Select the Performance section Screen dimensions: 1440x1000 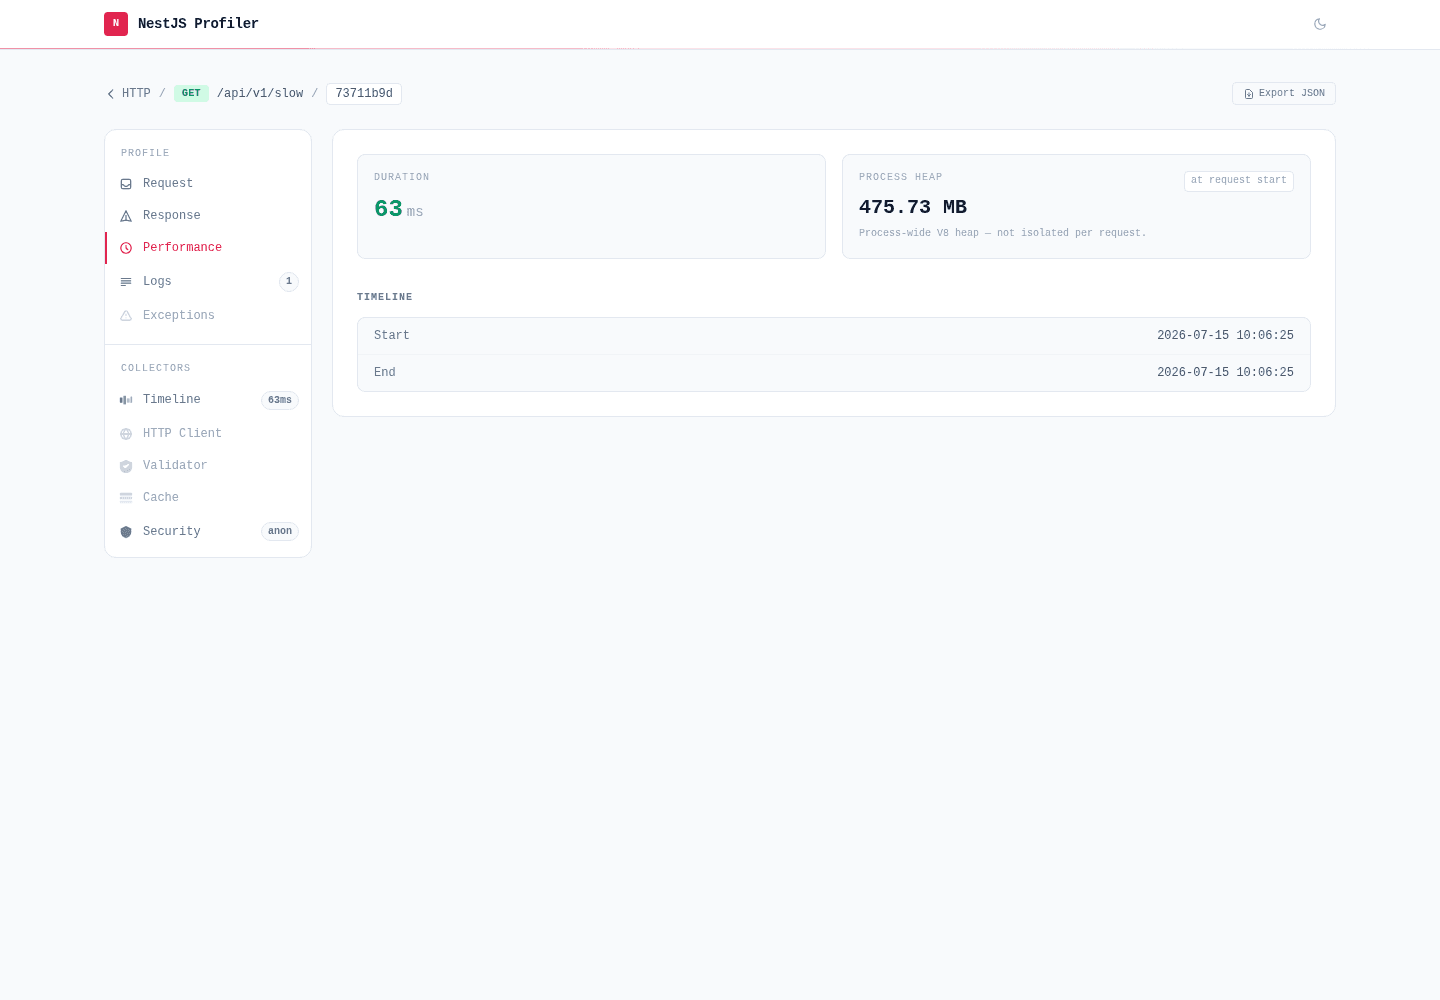(x=208, y=248)
